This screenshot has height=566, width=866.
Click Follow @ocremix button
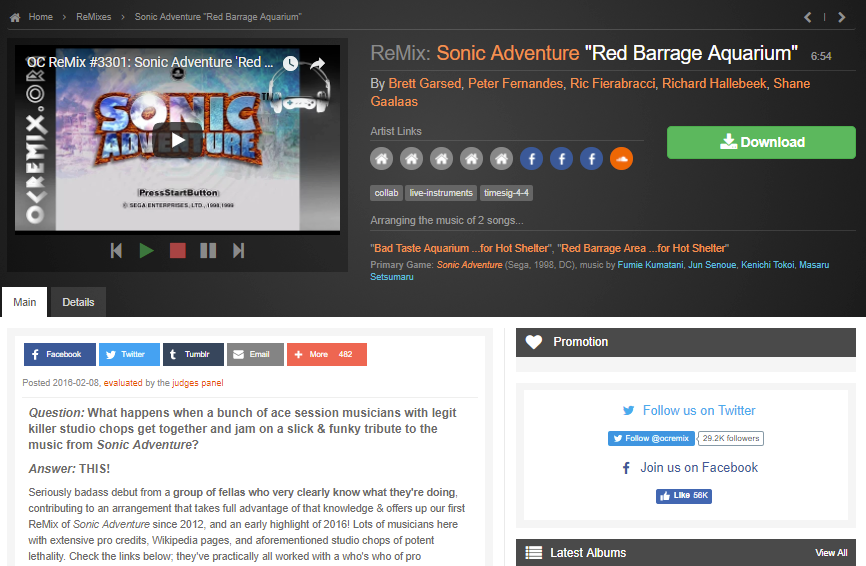pos(651,438)
